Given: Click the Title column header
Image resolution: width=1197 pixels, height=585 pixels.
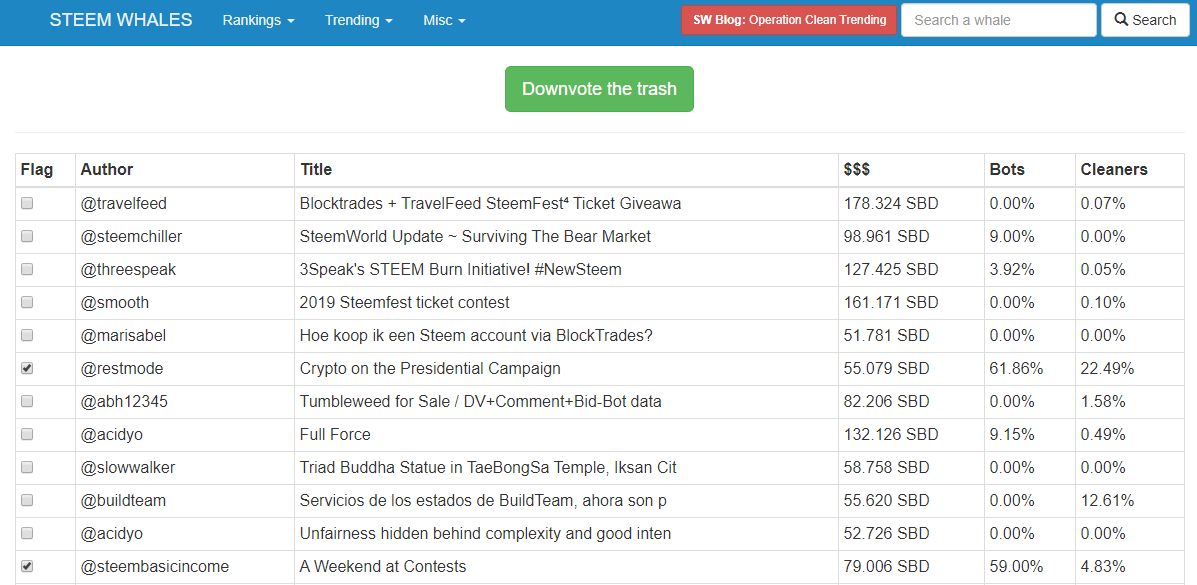Looking at the screenshot, I should point(316,170).
